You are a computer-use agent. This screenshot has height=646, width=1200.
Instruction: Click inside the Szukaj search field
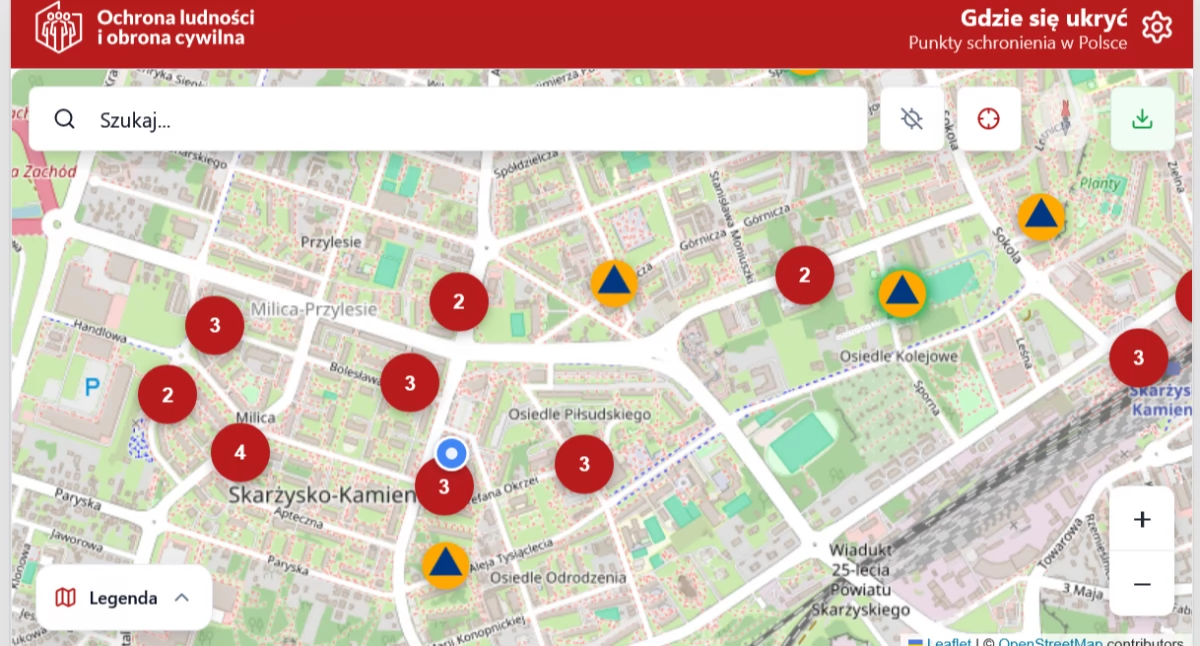(x=300, y=118)
